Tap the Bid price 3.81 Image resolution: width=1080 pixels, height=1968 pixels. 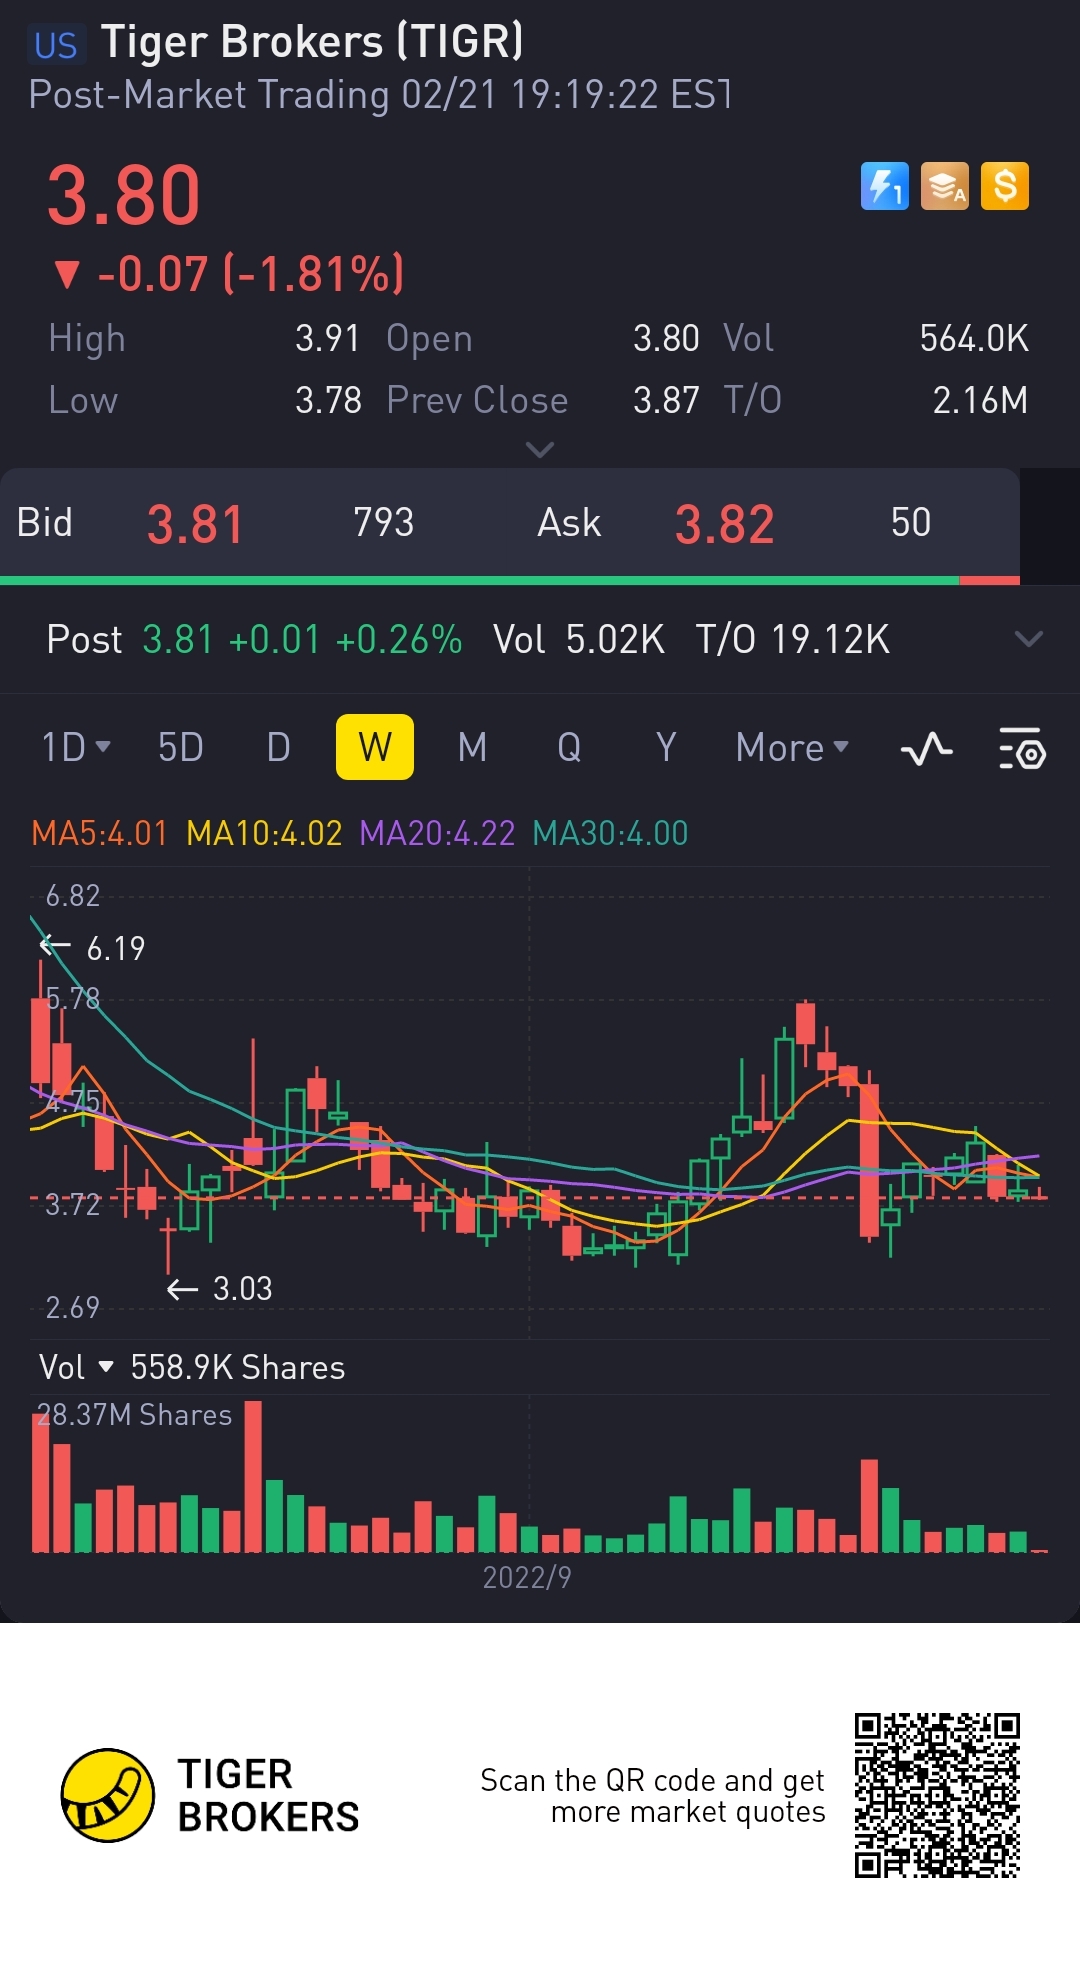point(195,524)
